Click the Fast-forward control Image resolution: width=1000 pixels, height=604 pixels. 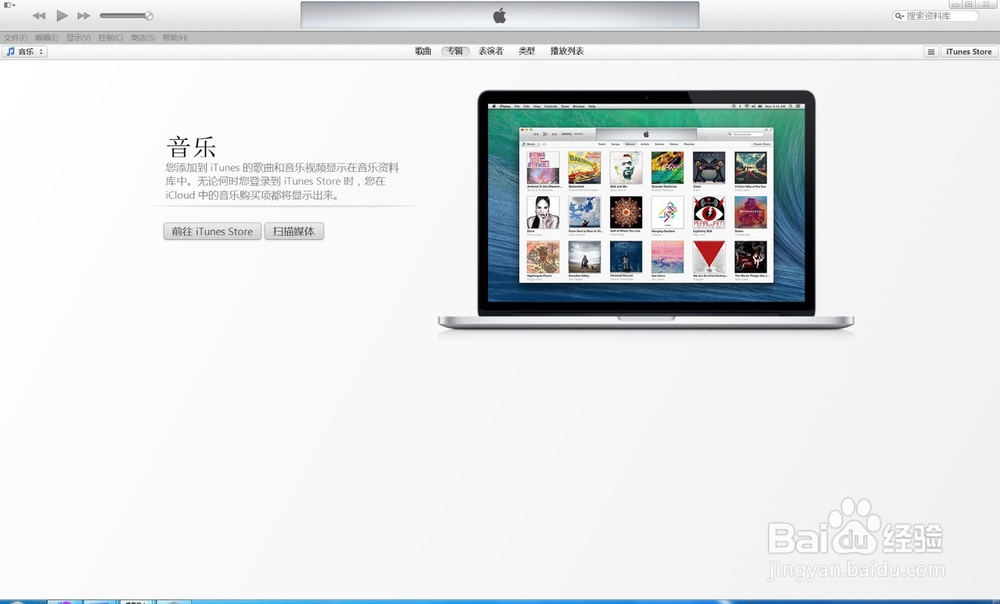pos(84,15)
